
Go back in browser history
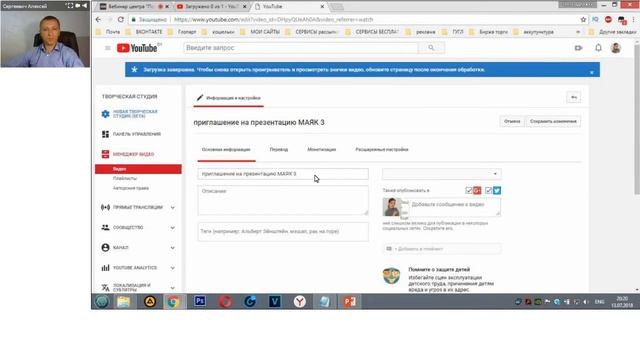tap(98, 20)
